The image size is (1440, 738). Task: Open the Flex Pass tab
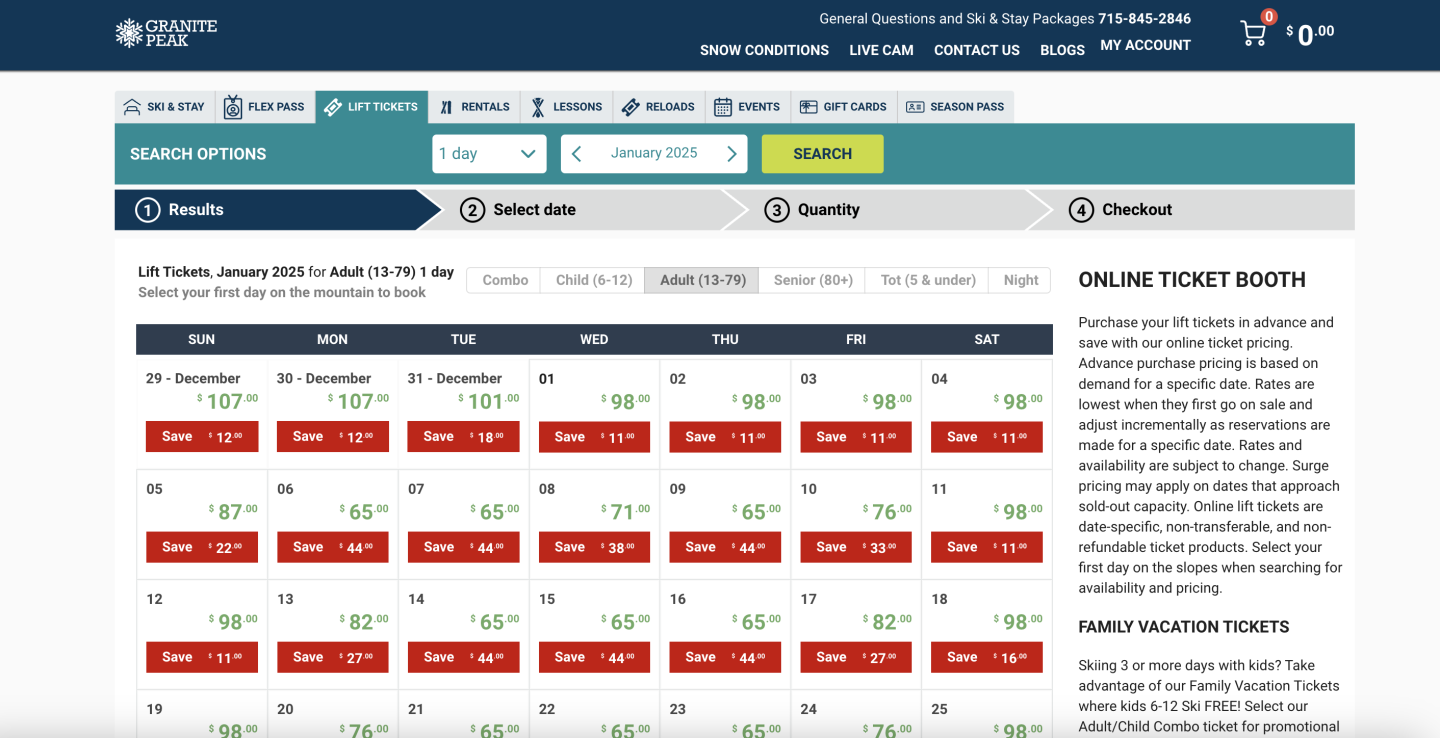(x=265, y=107)
